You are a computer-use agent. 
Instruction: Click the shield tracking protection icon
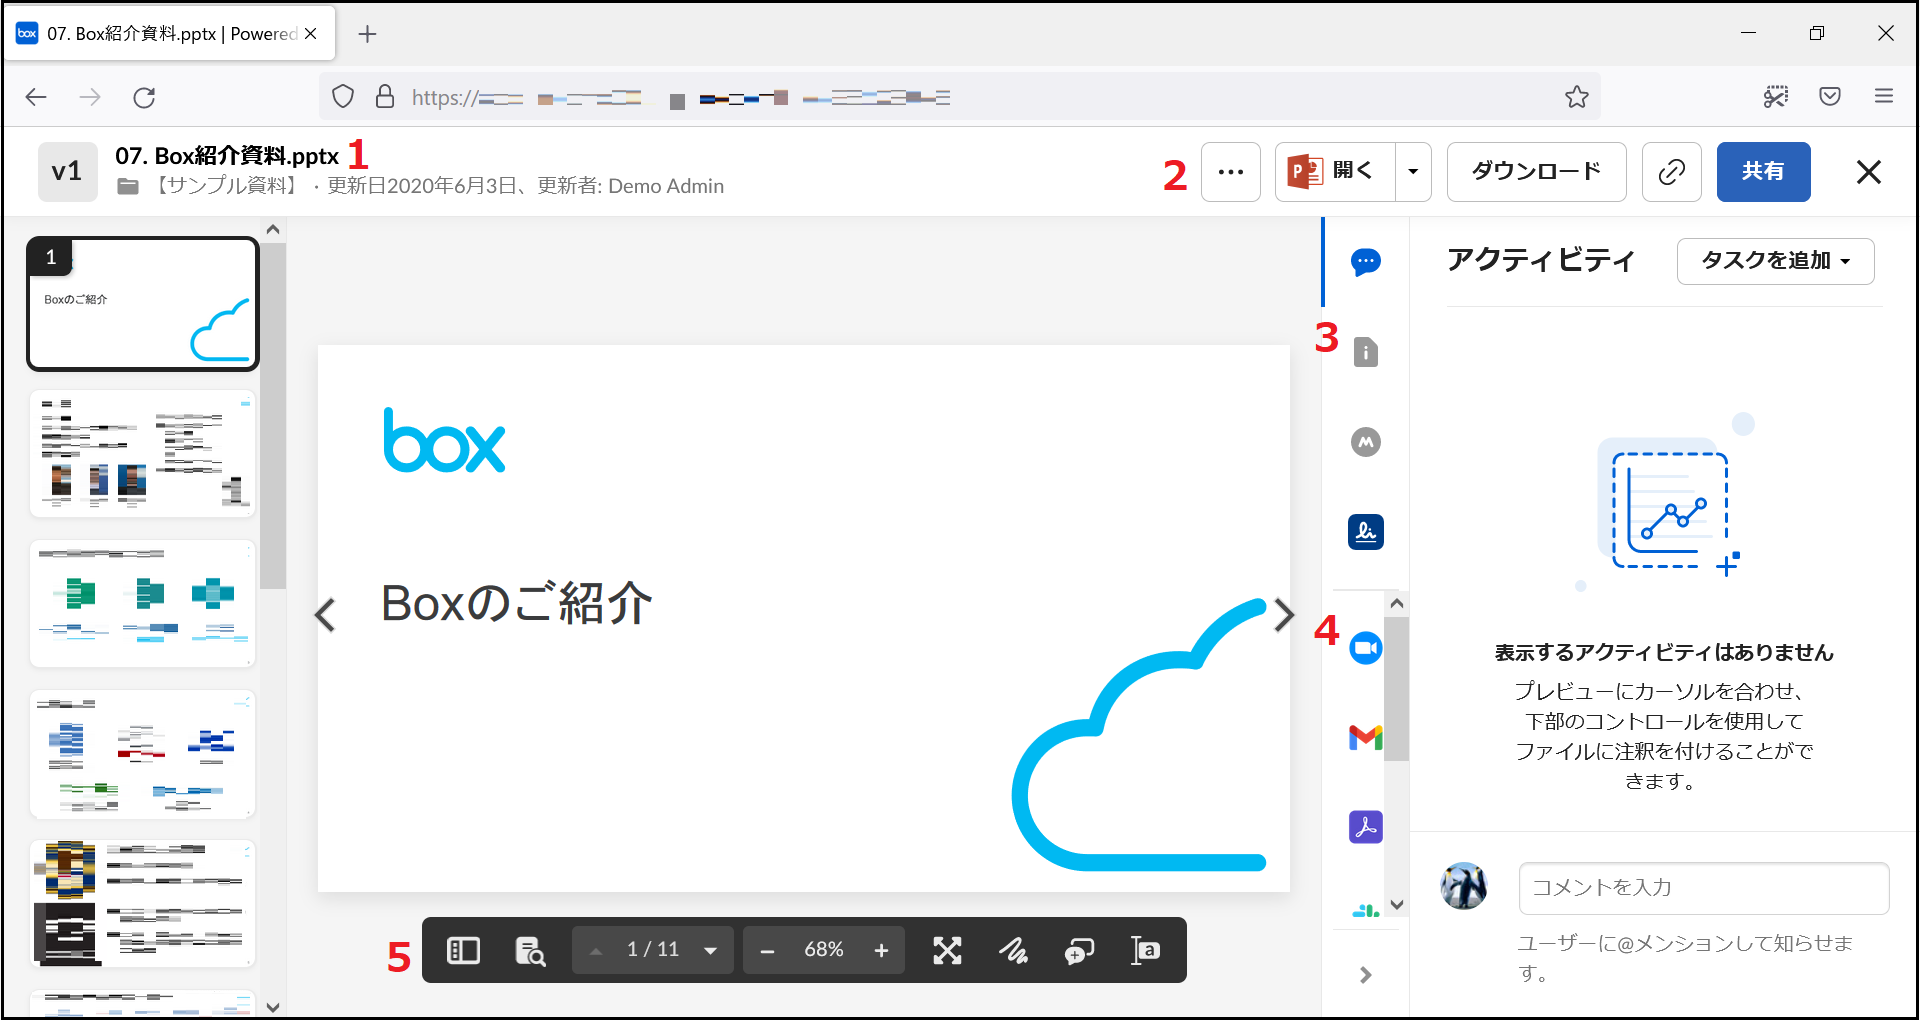coord(343,97)
